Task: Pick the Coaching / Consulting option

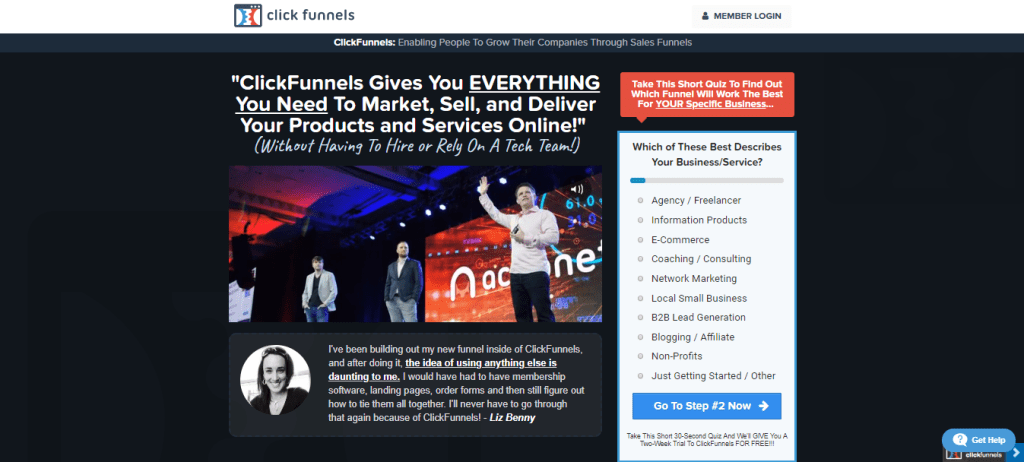Action: (640, 259)
